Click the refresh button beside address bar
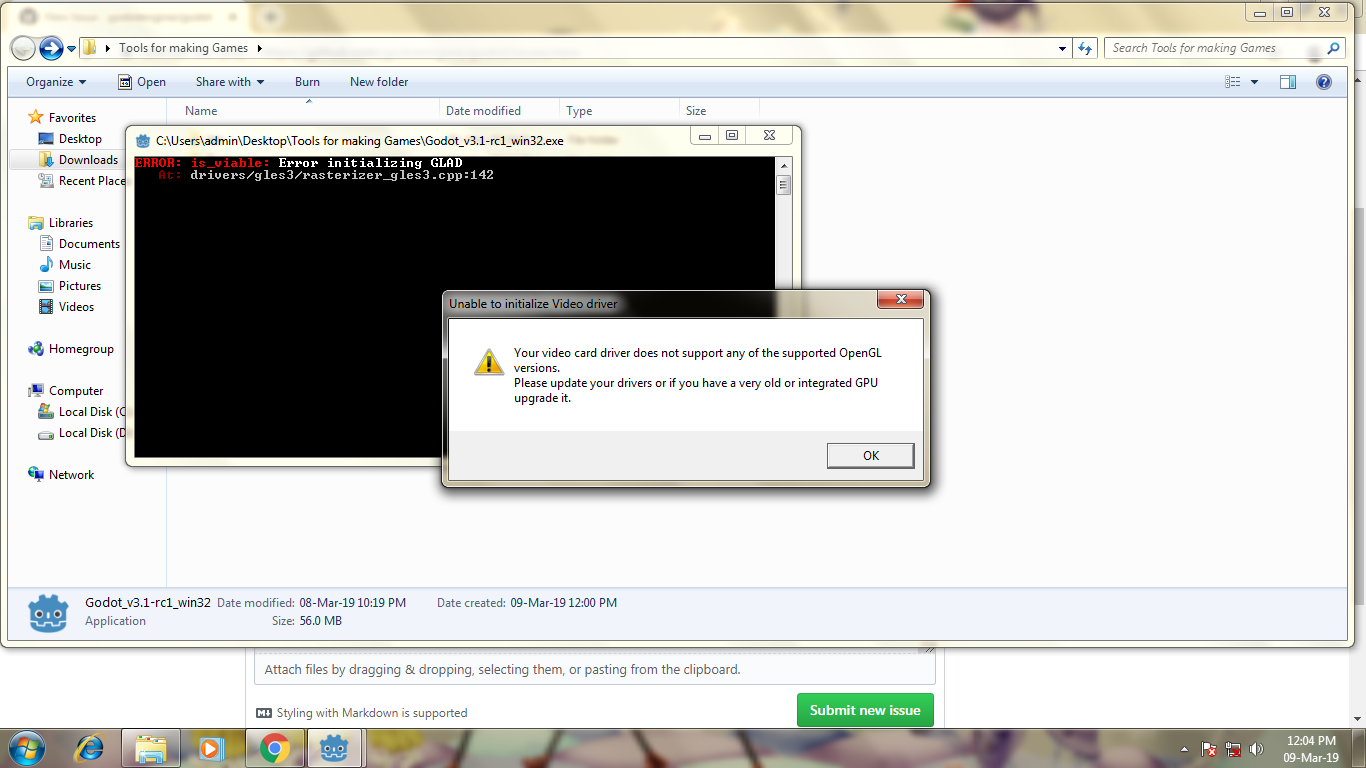1366x768 pixels. (x=1085, y=48)
